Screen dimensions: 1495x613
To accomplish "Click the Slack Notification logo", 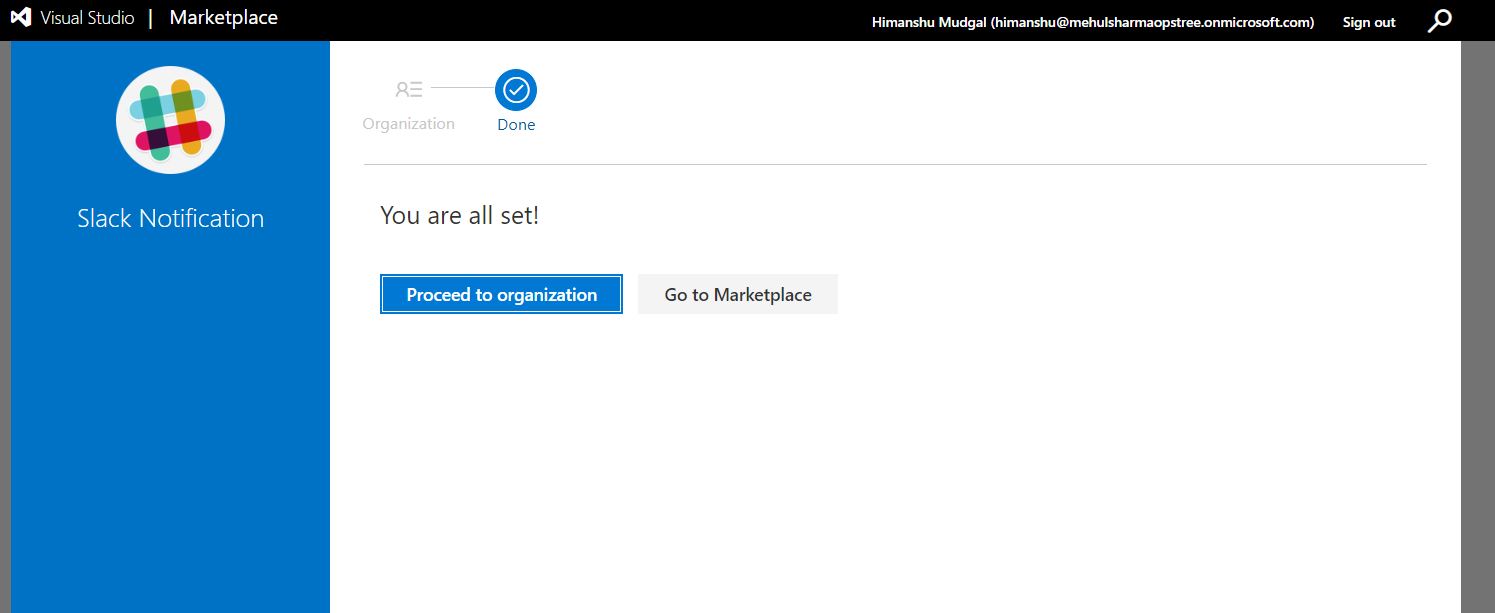I will point(170,120).
